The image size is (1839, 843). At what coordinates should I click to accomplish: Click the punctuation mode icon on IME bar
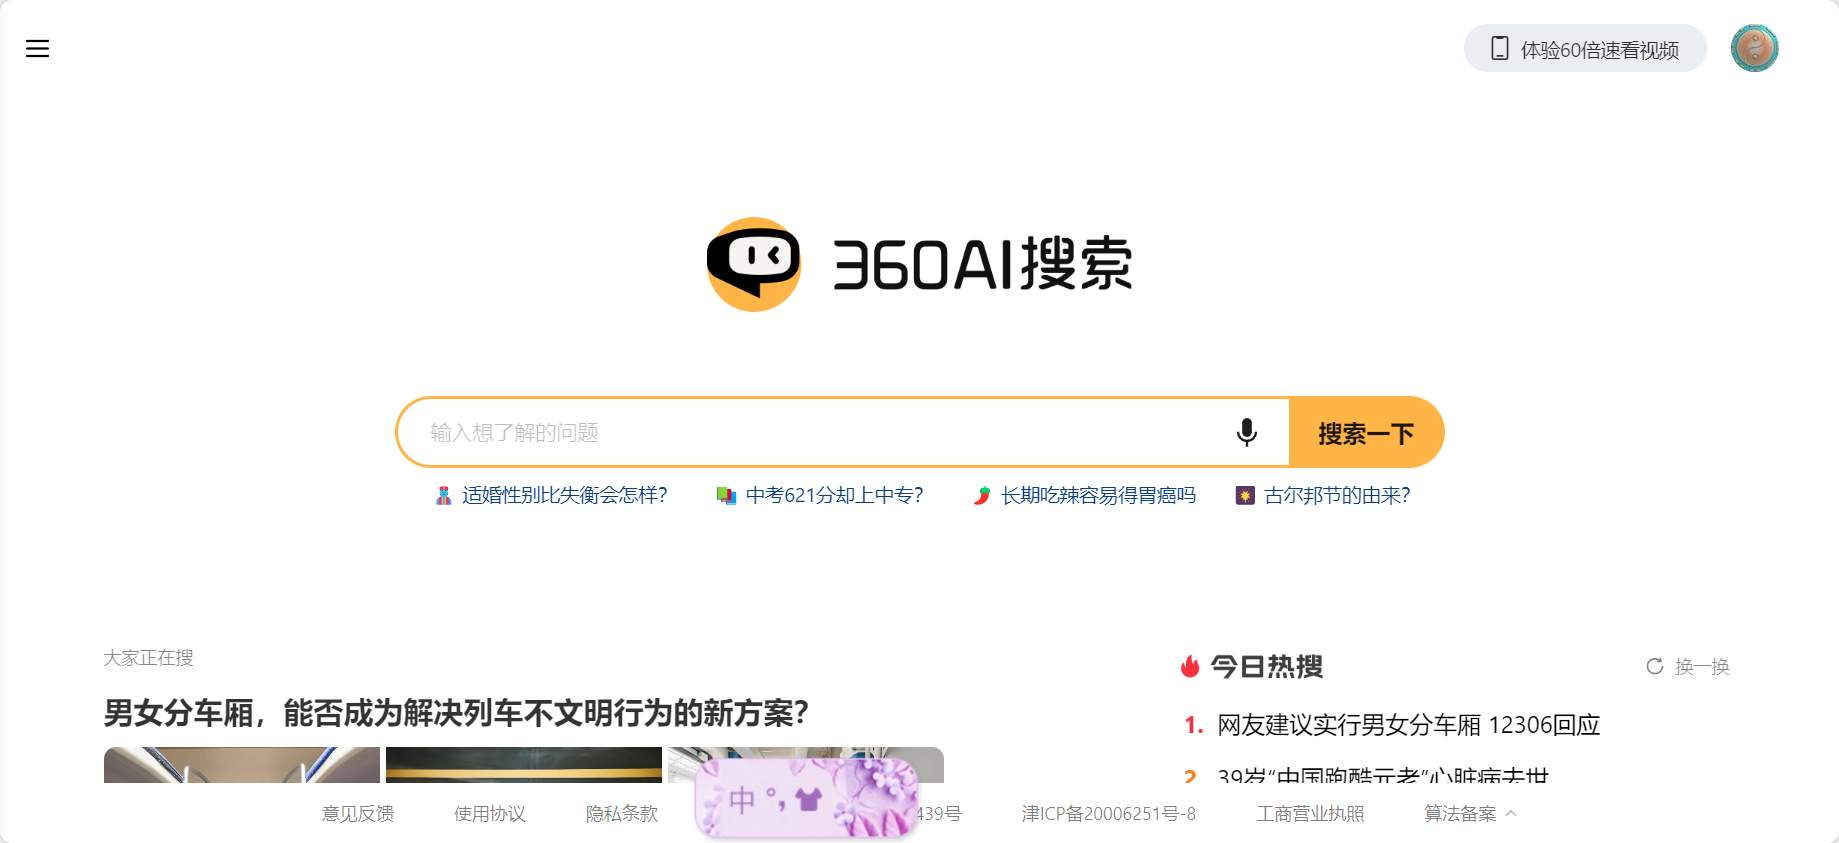775,799
